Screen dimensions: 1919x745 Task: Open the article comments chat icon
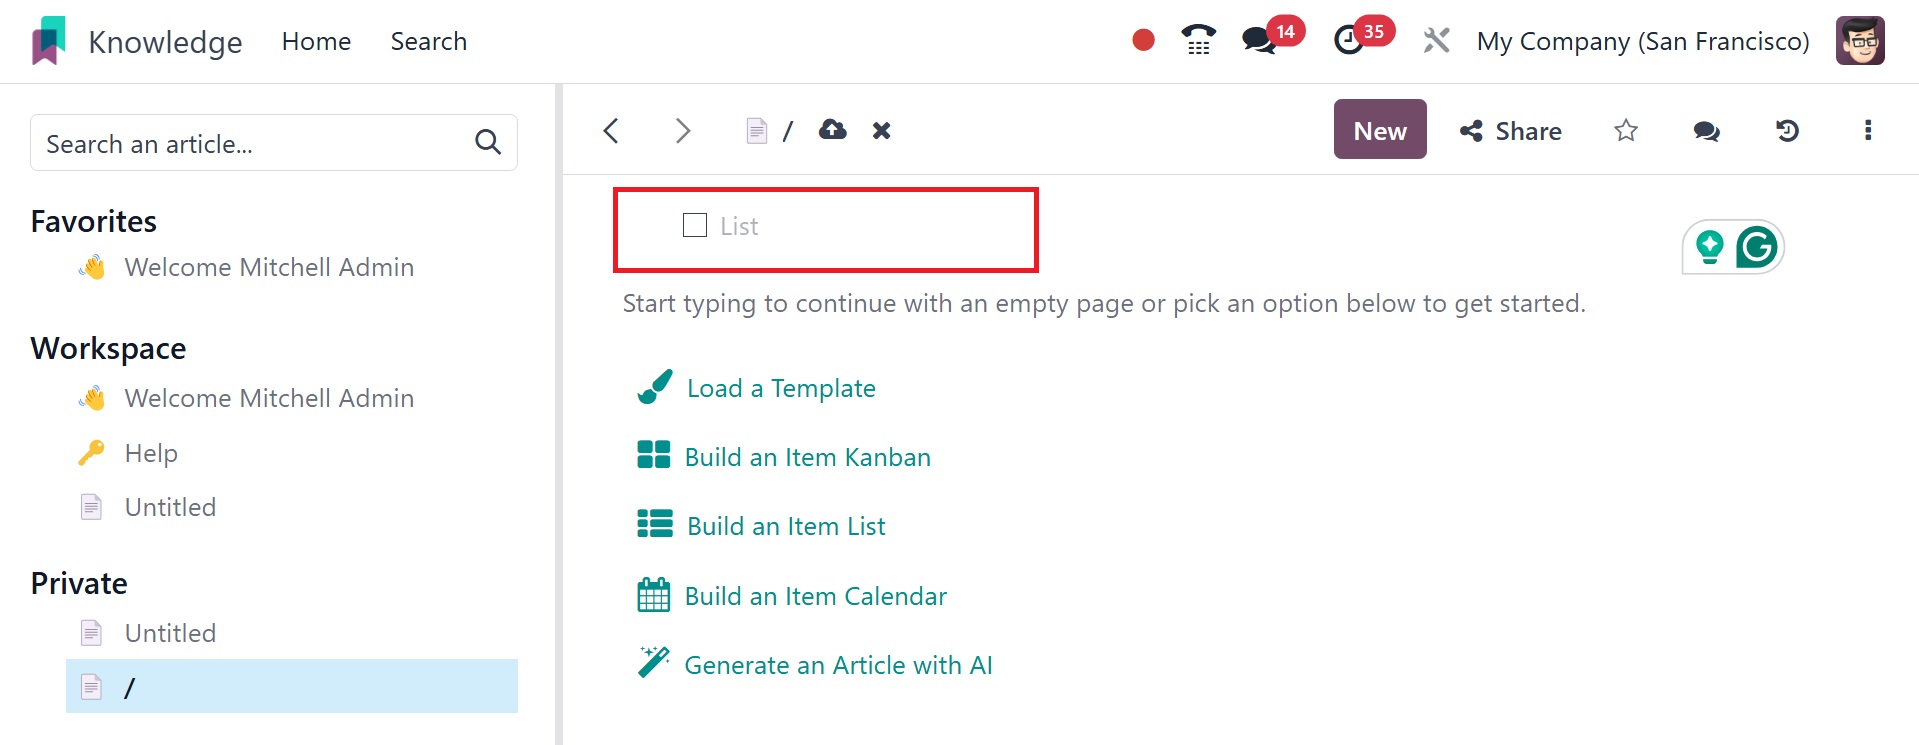pos(1706,131)
